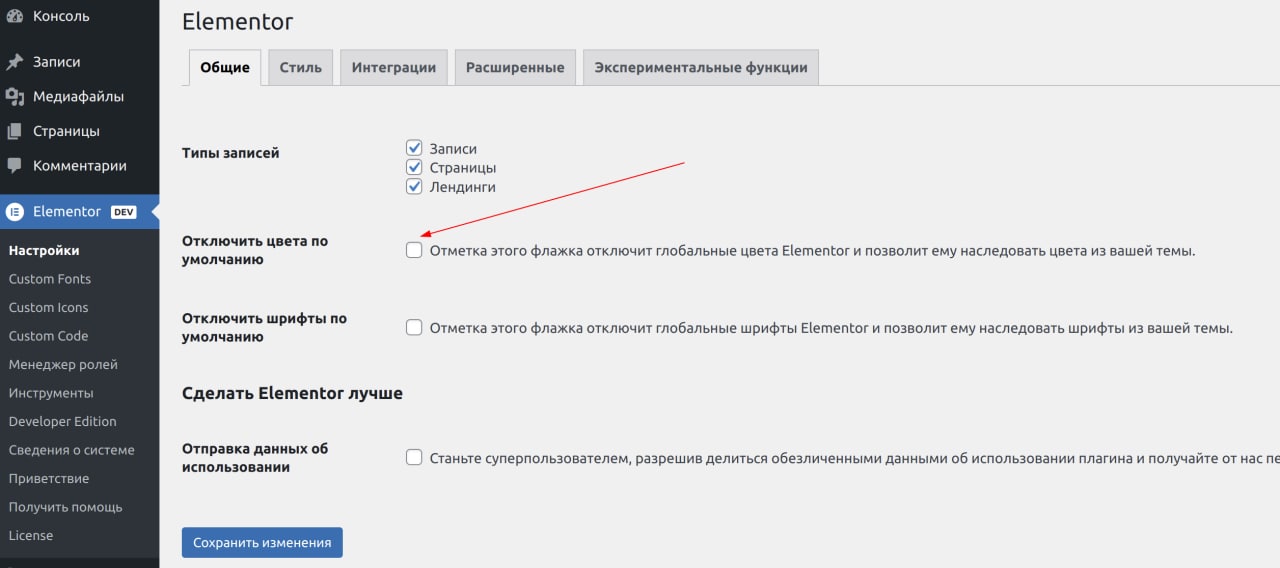Switch to the Стиль tab
Screen dimensions: 1280x568
pyautogui.click(x=300, y=68)
